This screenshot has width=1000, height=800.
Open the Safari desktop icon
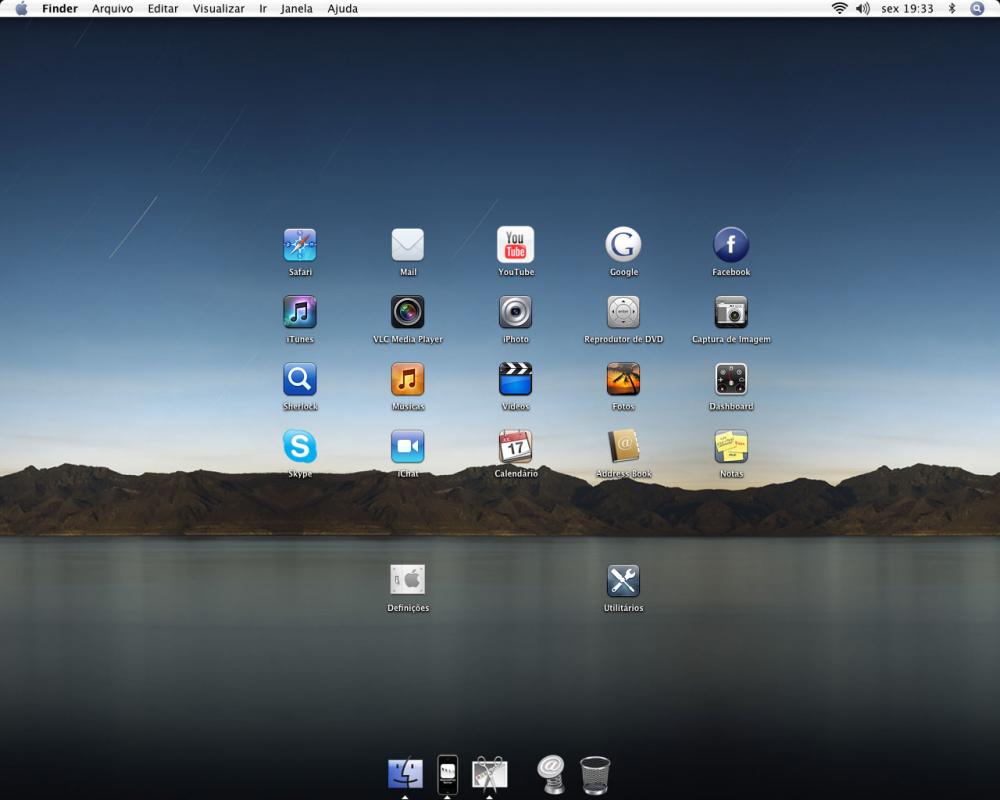point(300,245)
